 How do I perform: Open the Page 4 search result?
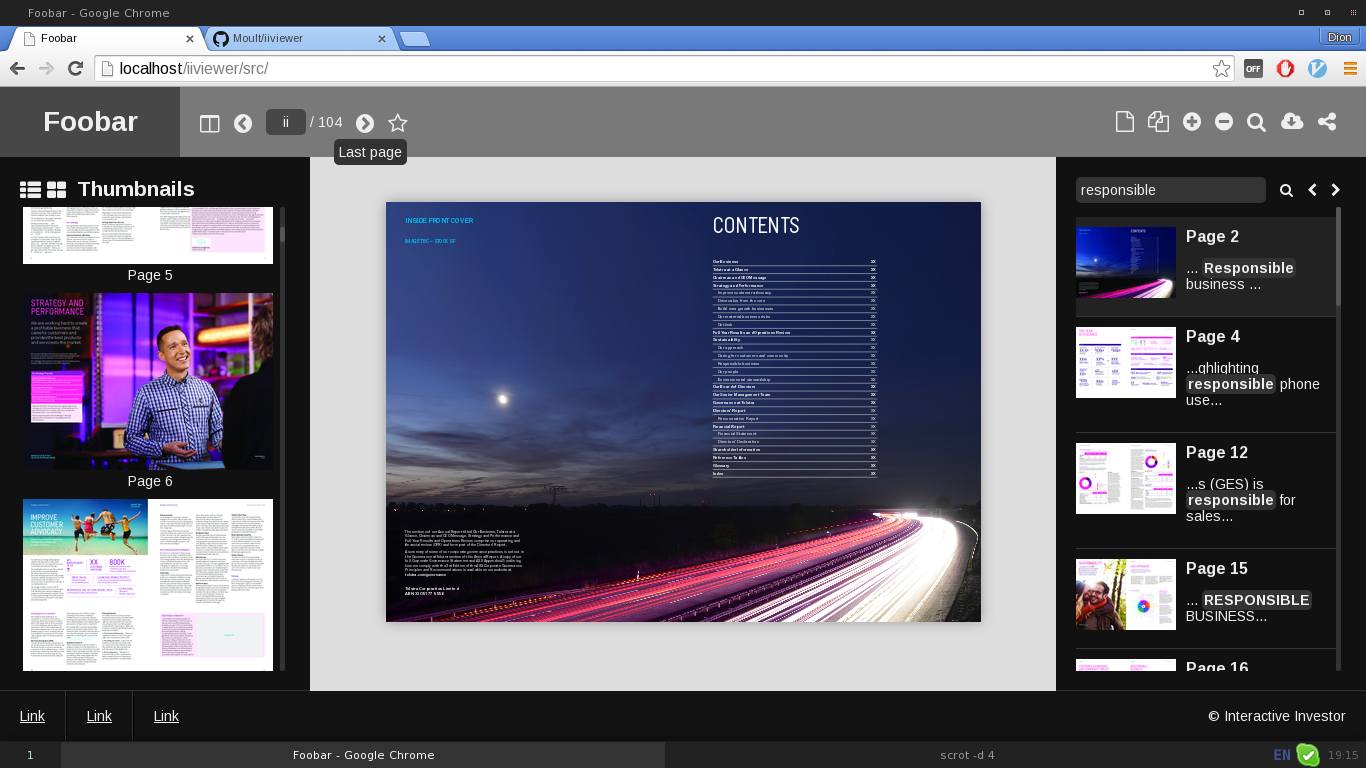1206,374
